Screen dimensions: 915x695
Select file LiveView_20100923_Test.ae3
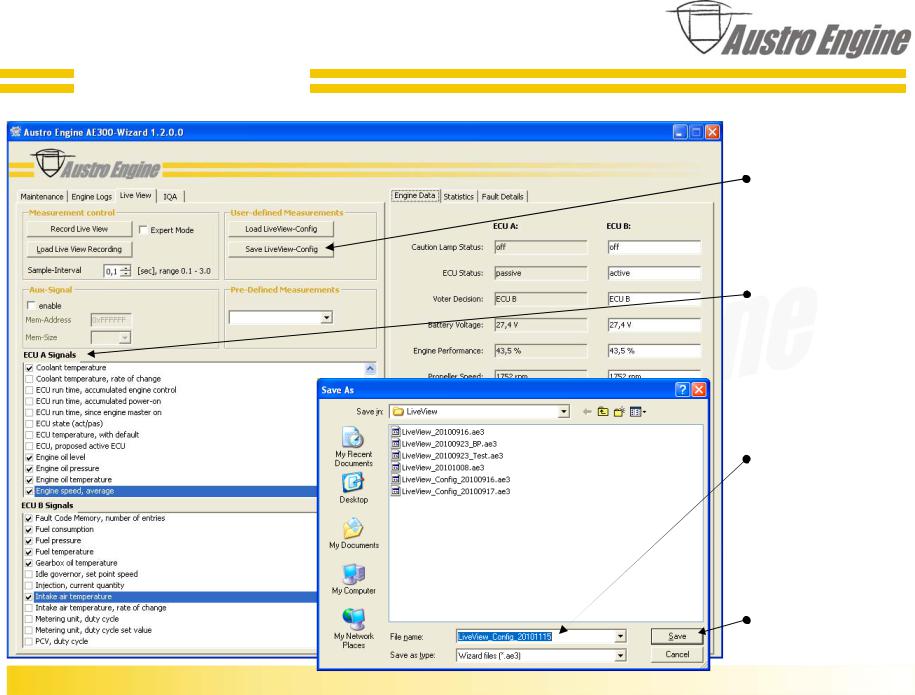tap(447, 456)
